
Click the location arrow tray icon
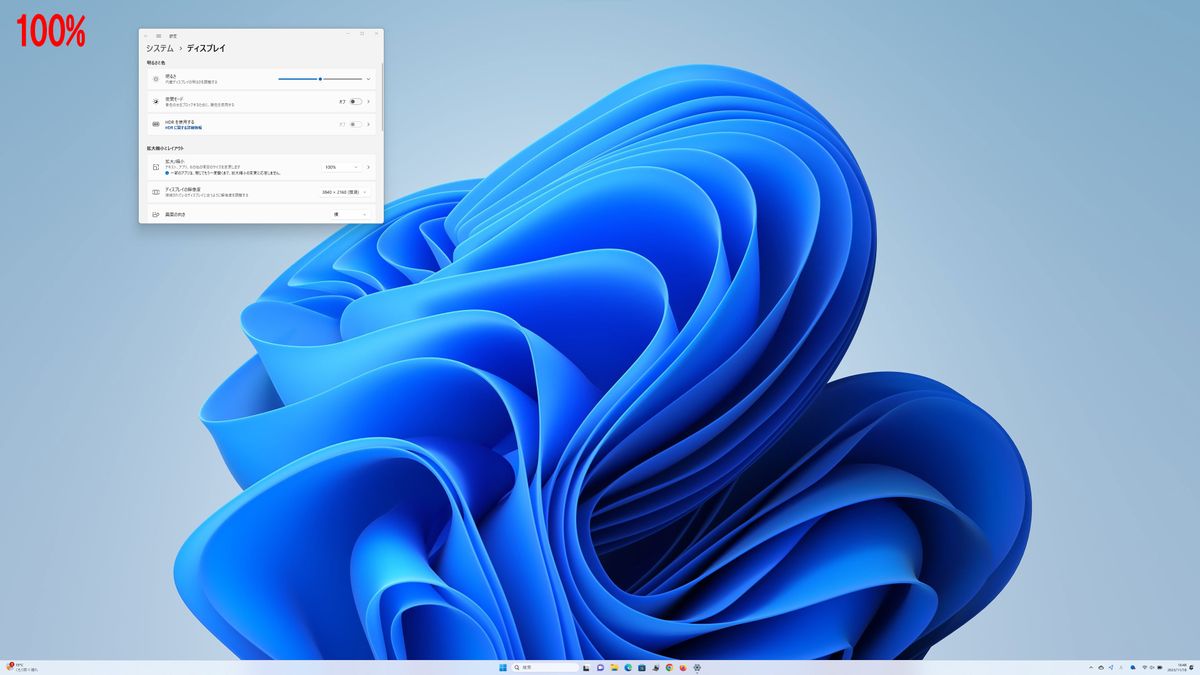coord(1111,667)
